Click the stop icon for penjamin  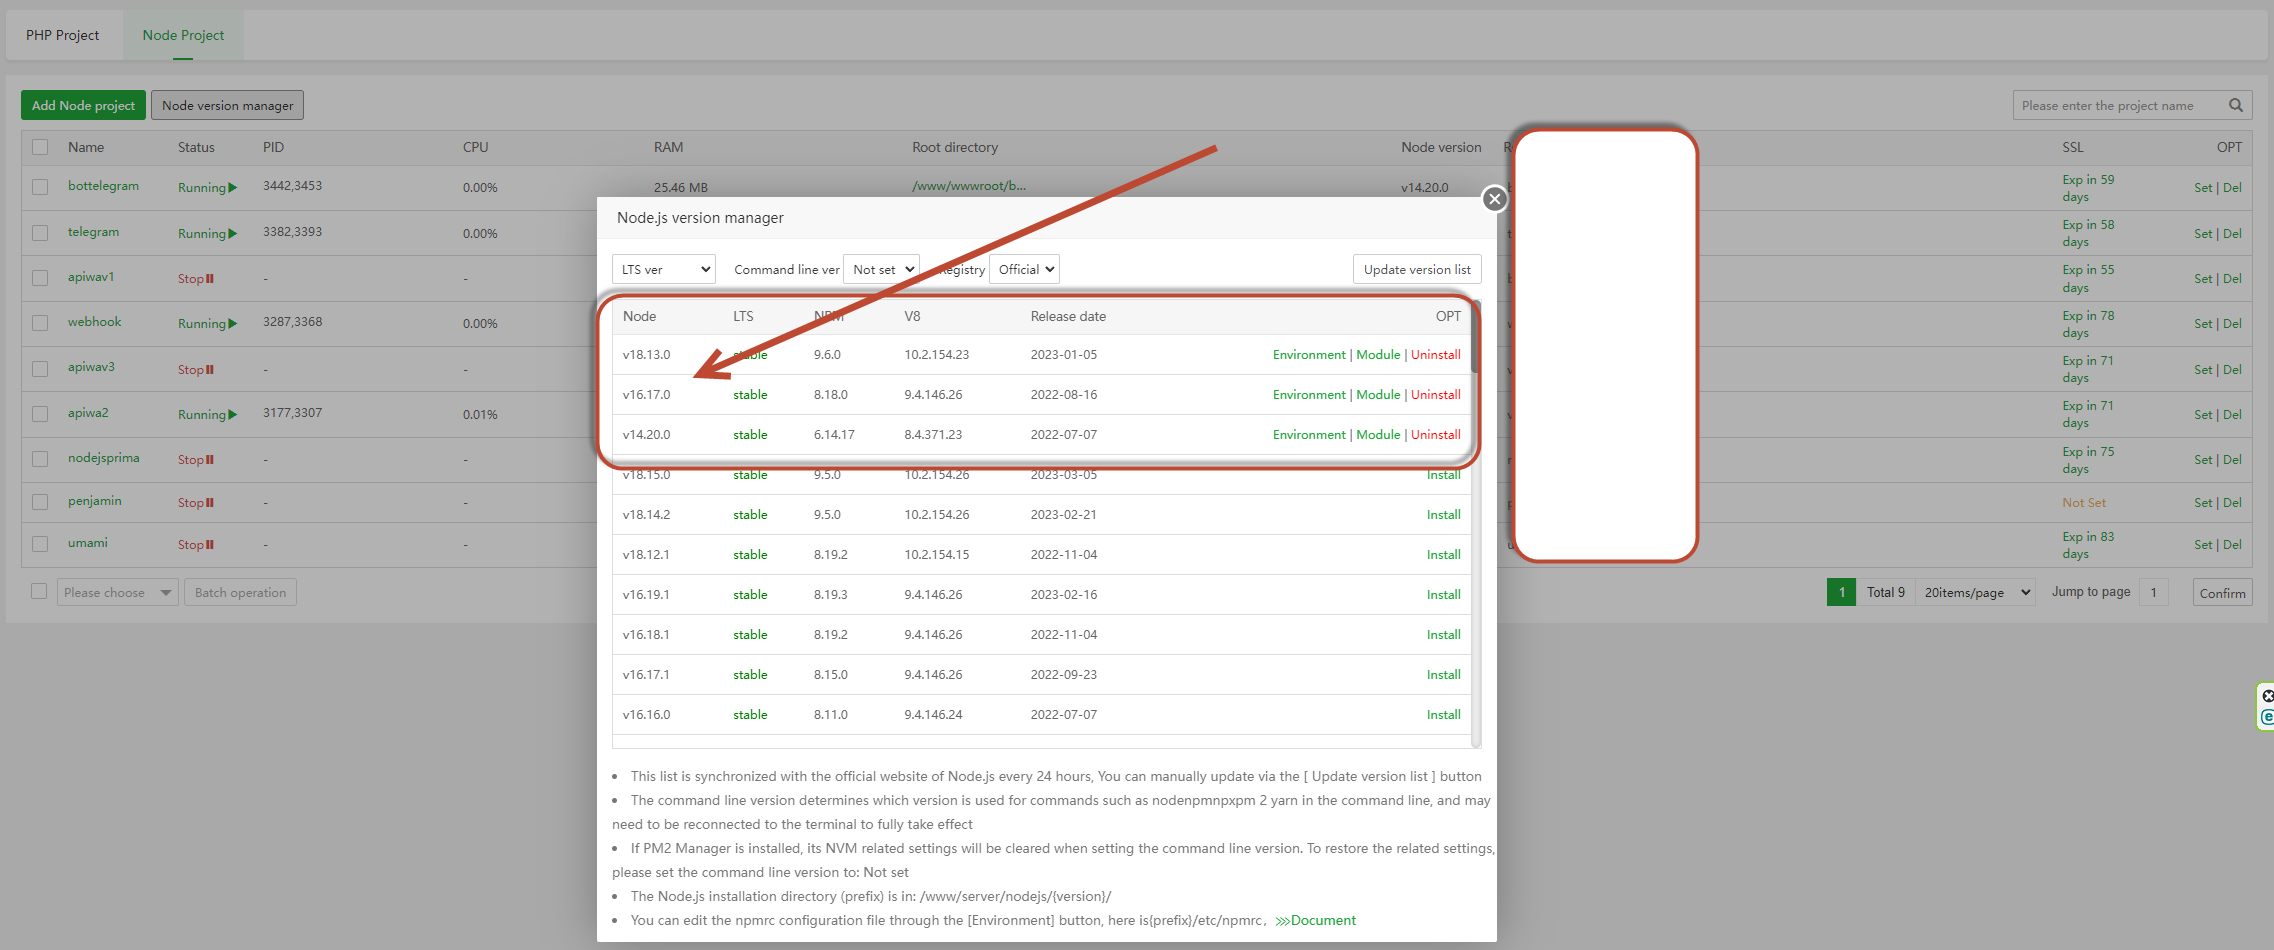coord(210,503)
